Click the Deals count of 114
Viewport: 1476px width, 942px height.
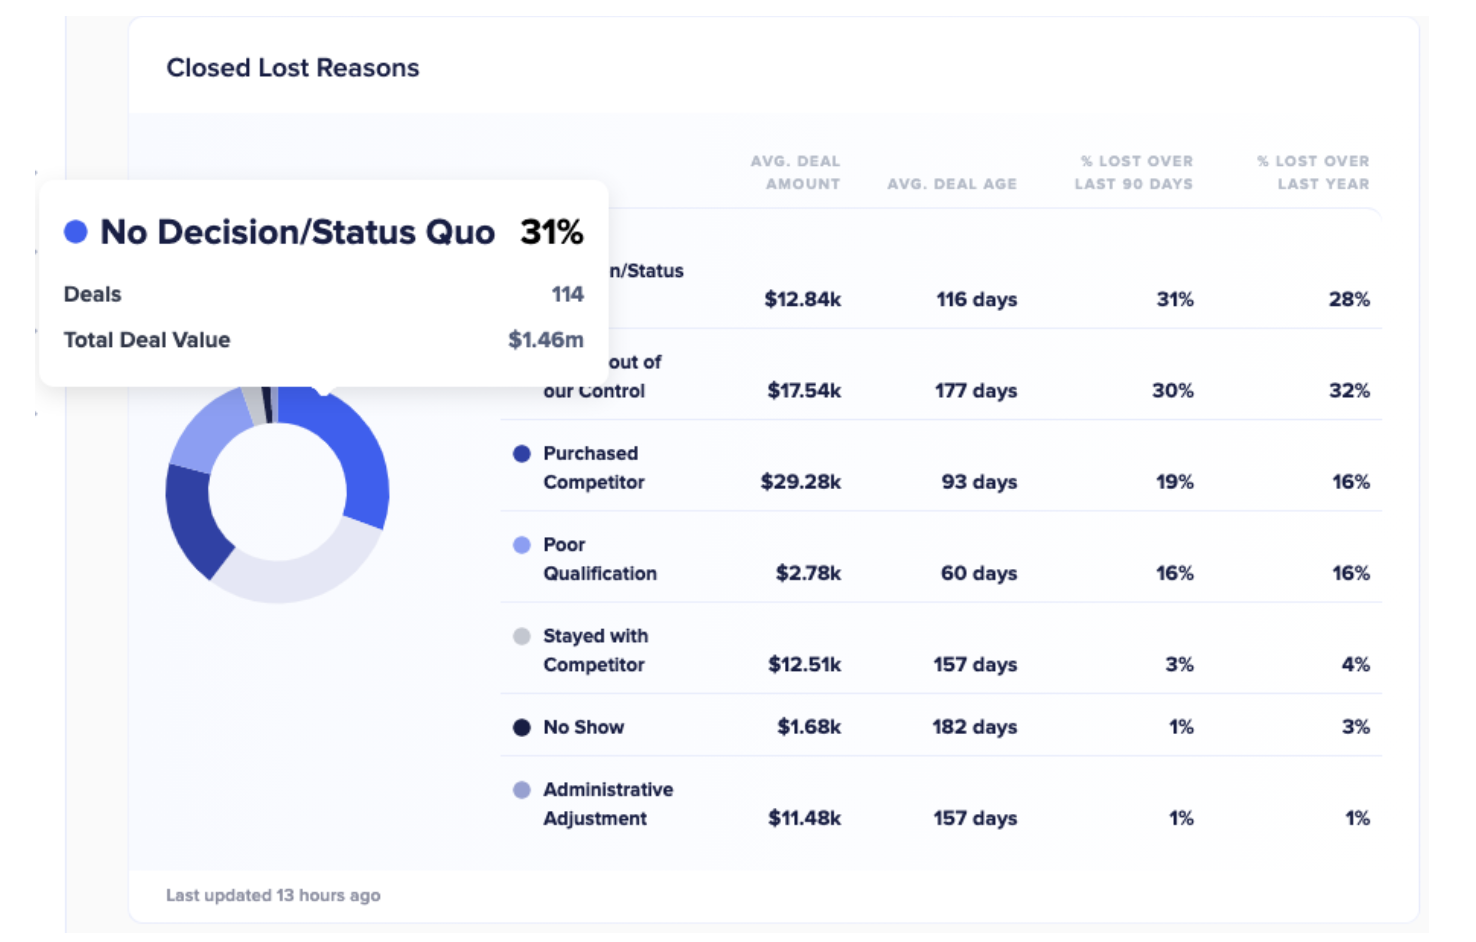tap(568, 294)
